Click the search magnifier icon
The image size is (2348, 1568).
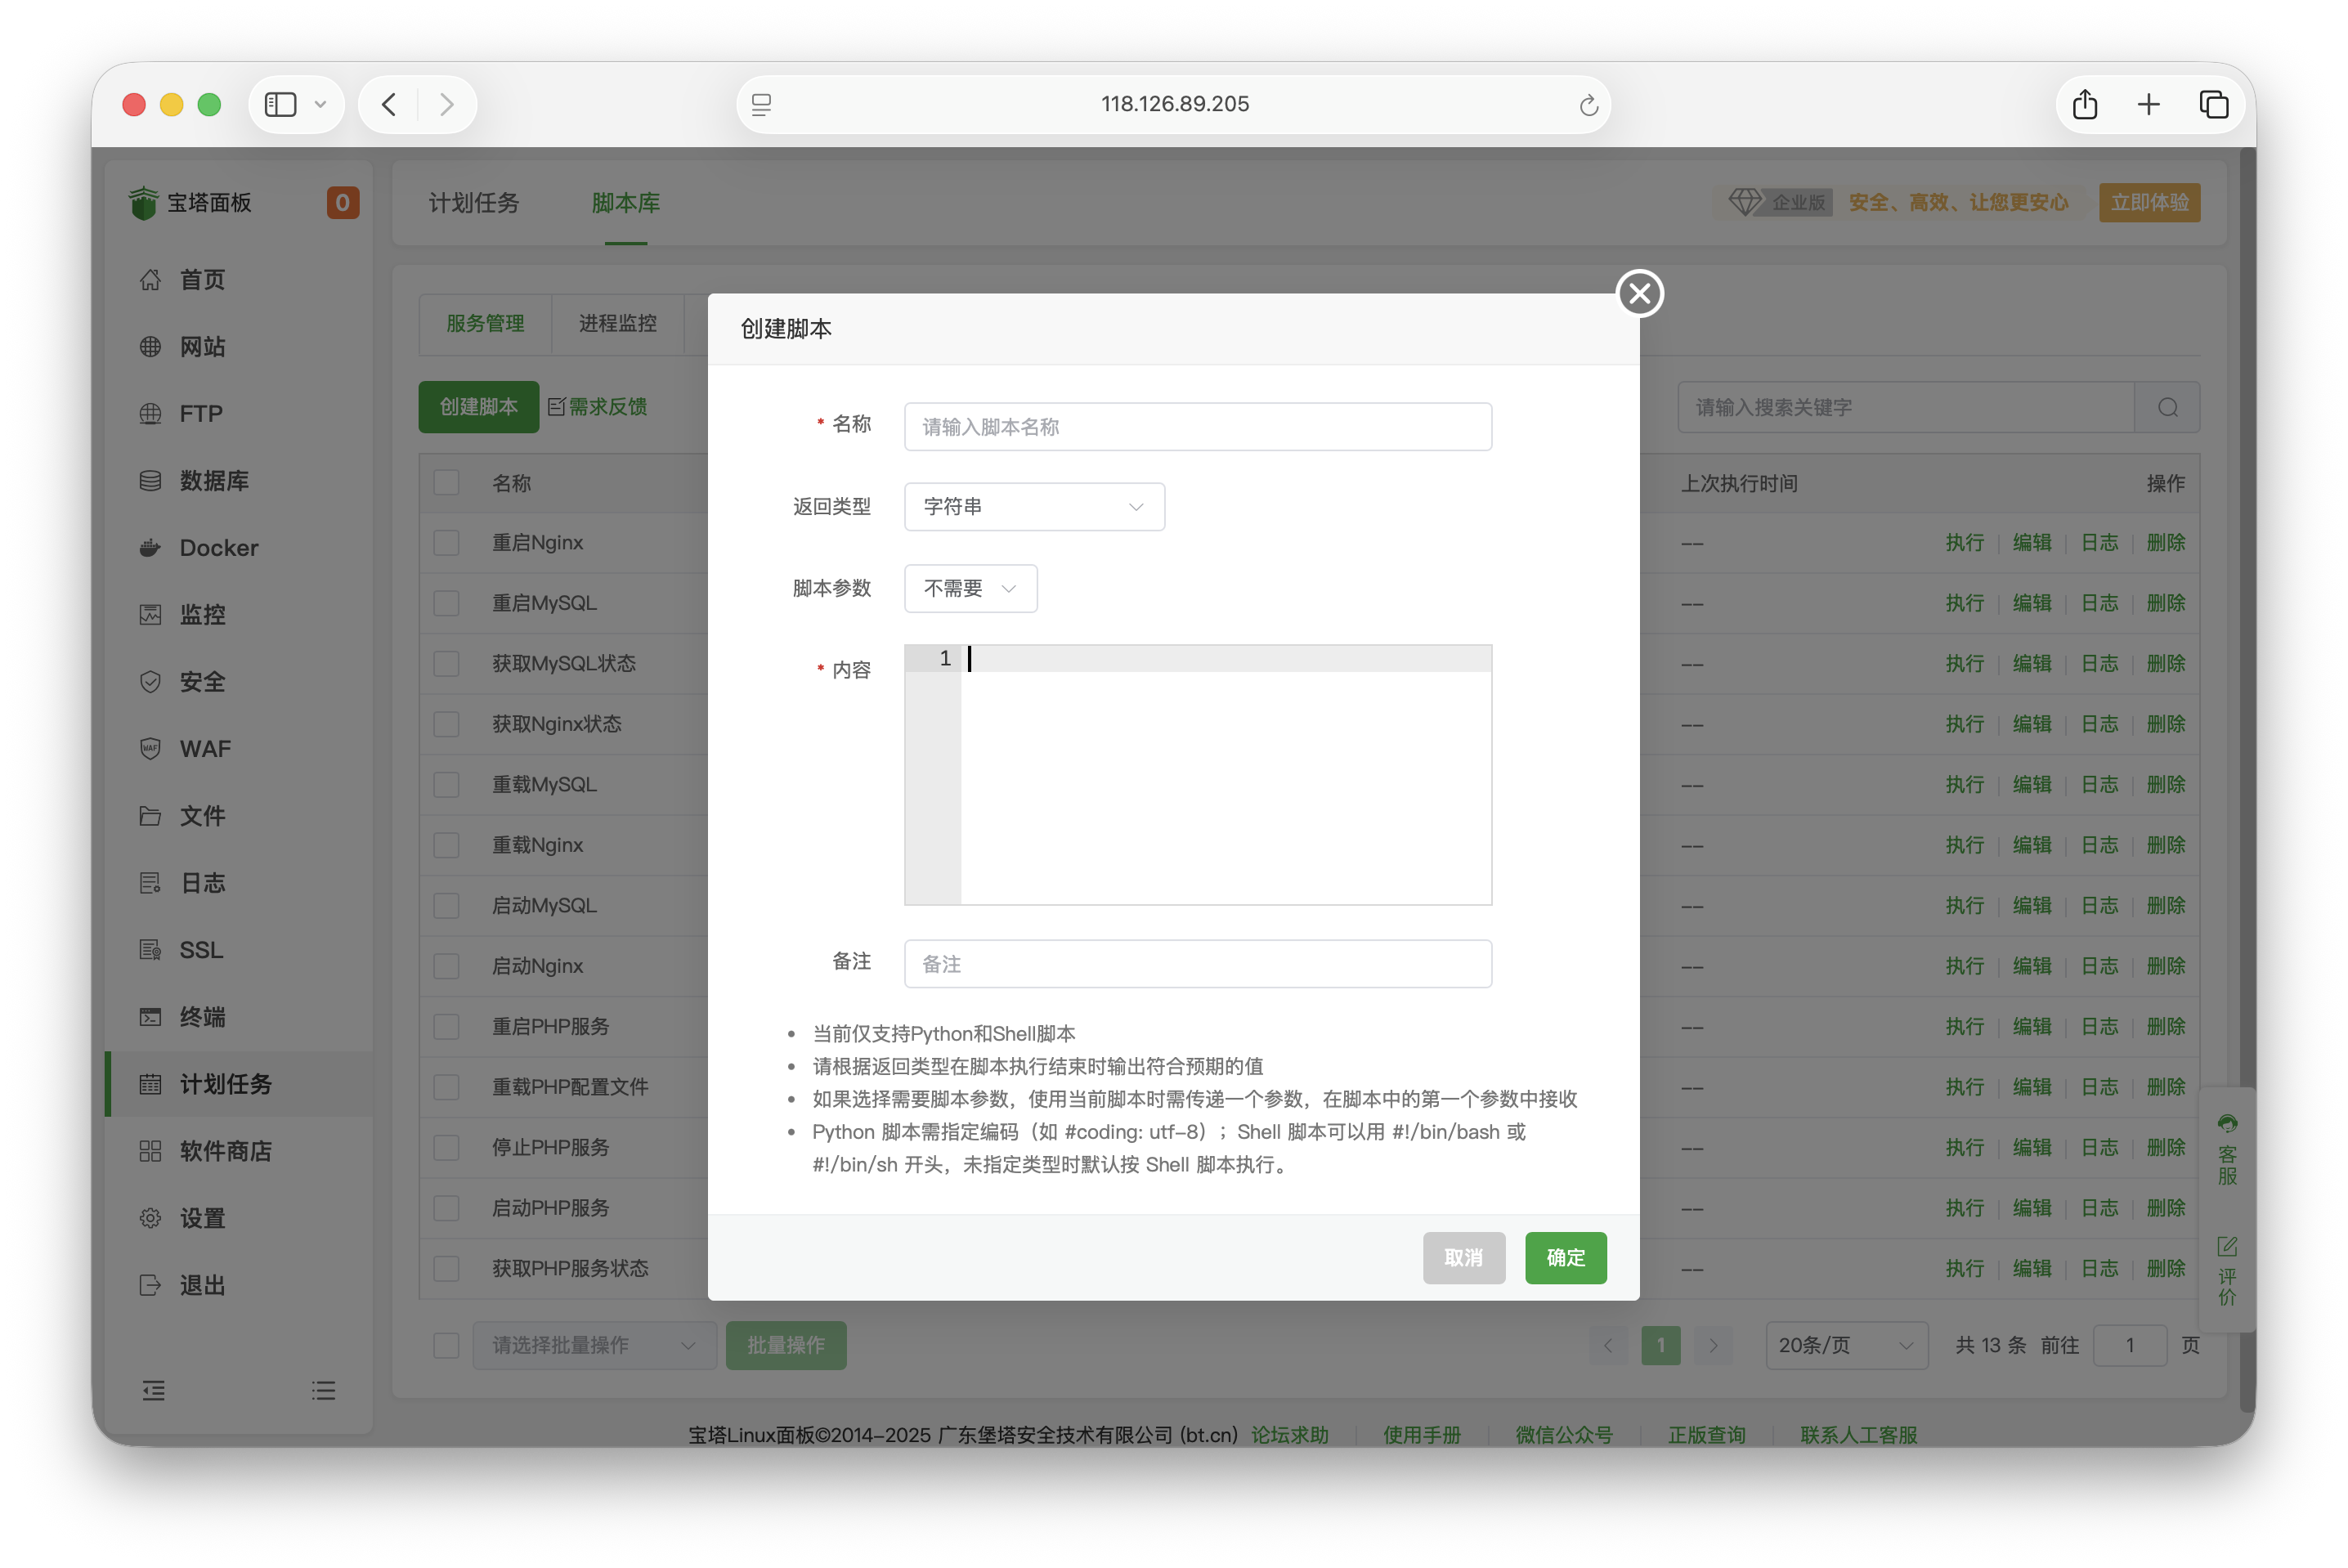2167,407
